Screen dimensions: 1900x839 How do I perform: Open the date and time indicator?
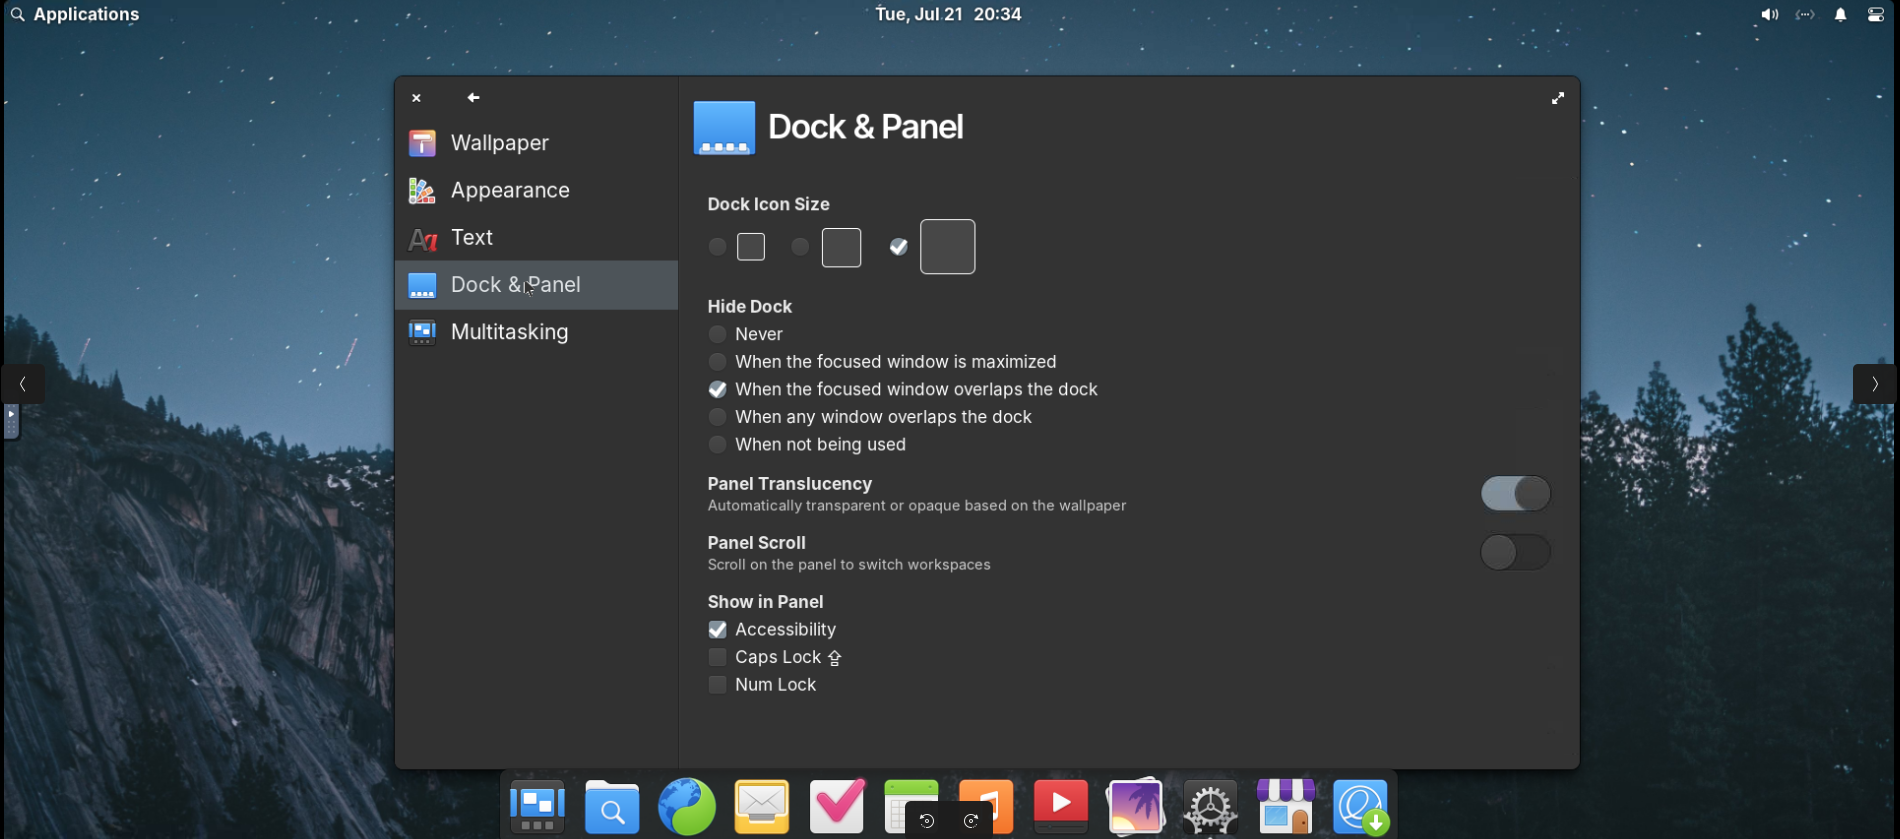[948, 14]
